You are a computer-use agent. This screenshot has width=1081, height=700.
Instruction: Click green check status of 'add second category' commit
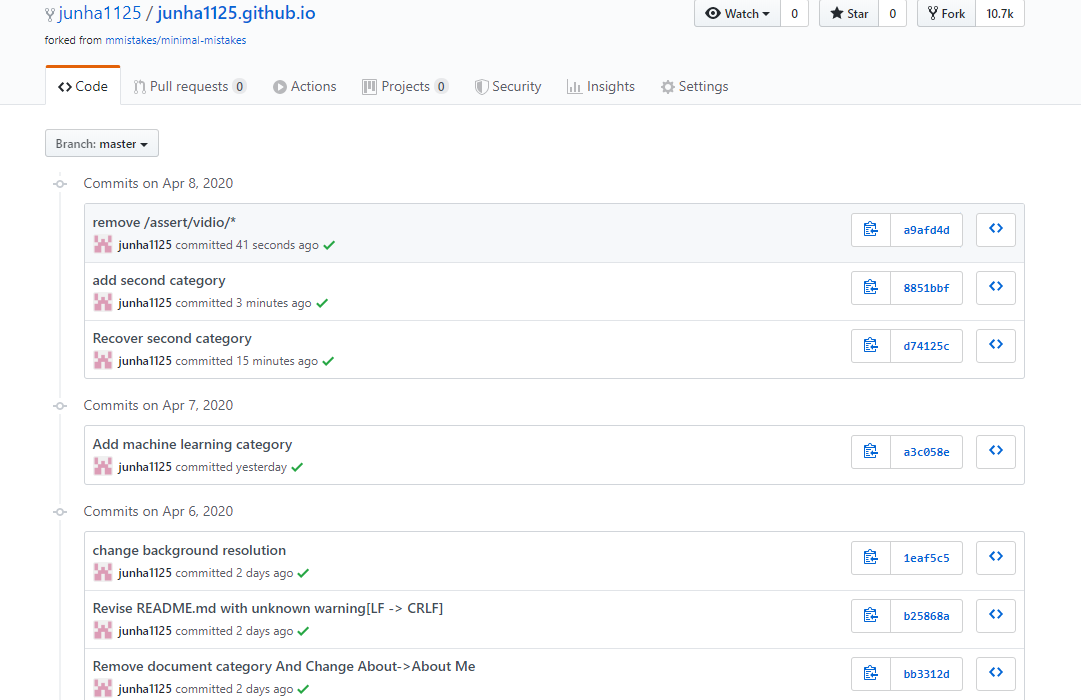pos(322,303)
